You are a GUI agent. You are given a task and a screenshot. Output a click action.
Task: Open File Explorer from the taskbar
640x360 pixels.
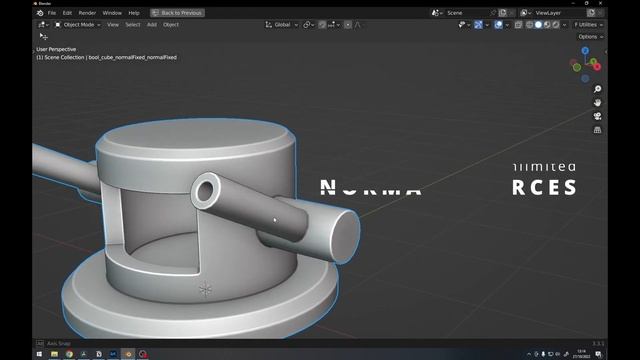[x=54, y=354]
